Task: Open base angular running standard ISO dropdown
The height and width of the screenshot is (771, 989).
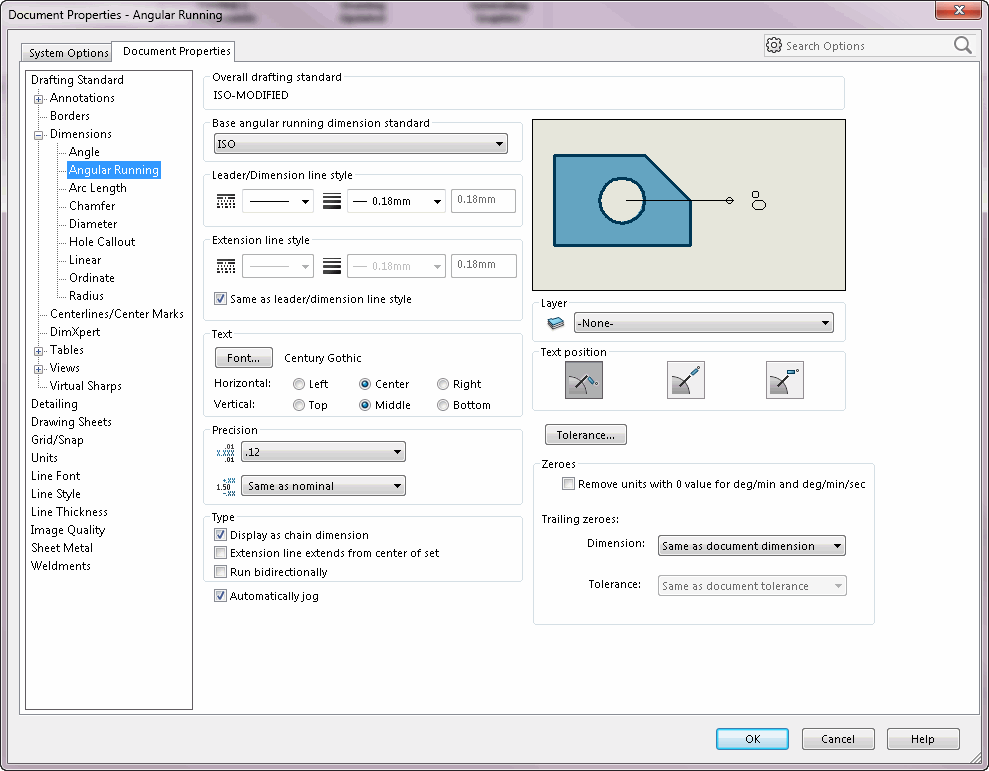Action: tap(361, 144)
